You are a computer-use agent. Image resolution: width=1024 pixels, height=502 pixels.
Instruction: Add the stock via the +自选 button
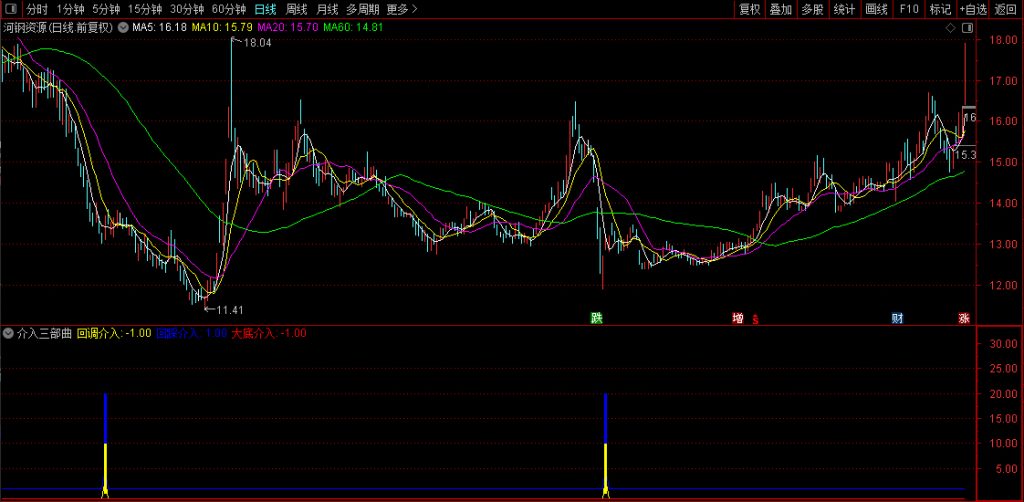pos(972,9)
